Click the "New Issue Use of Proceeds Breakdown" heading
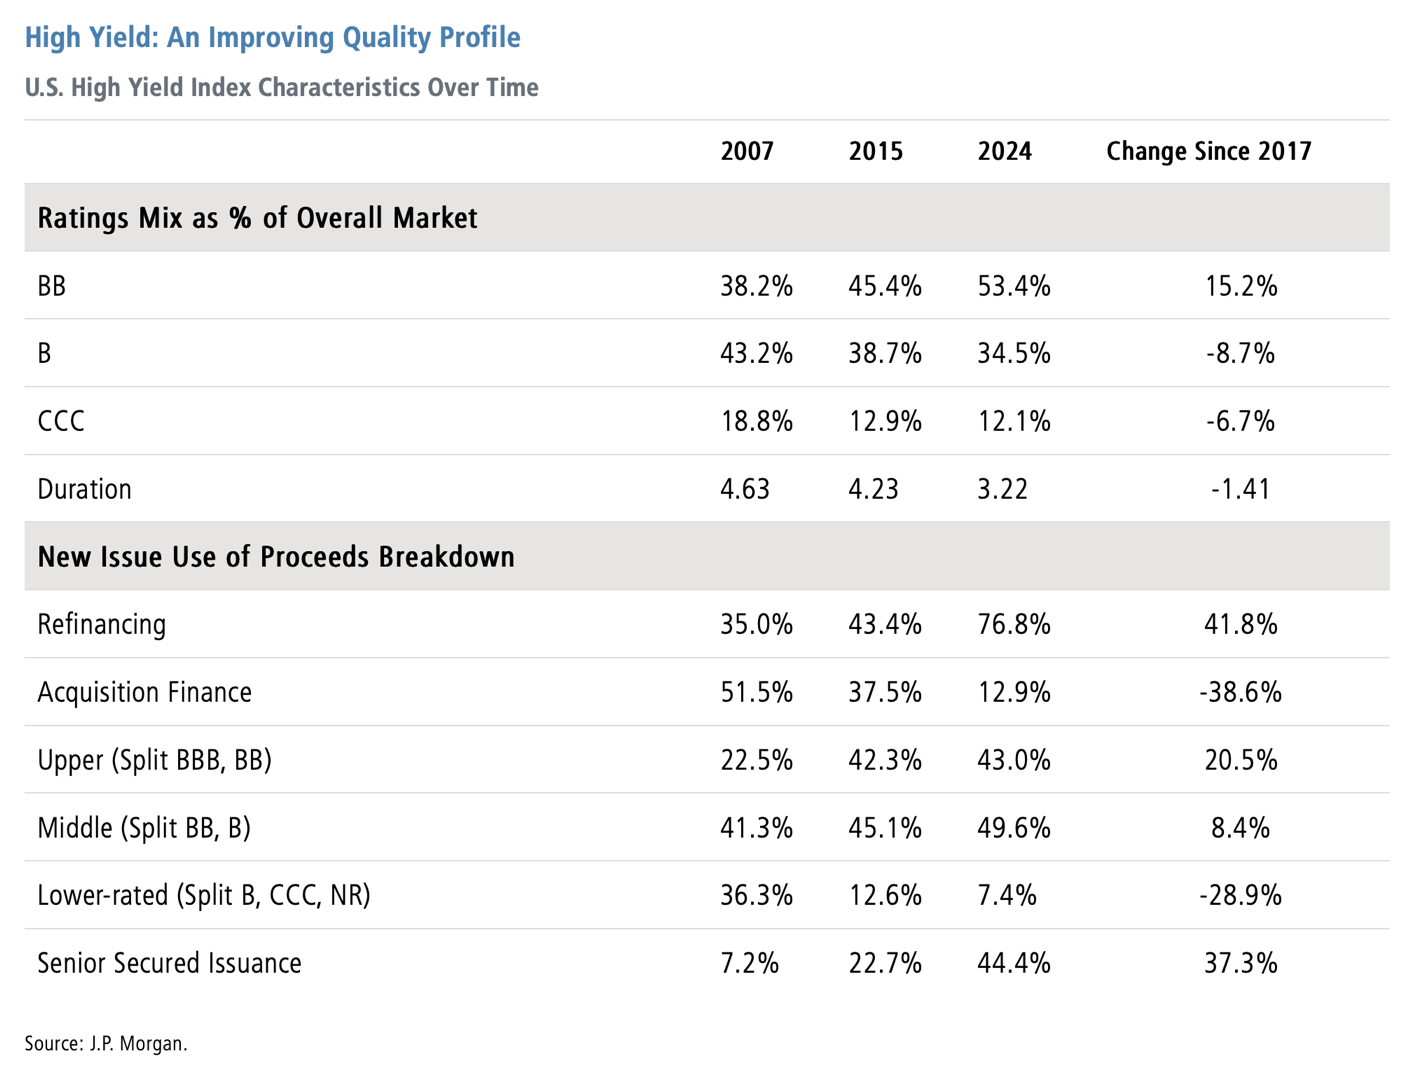Screen dimensions: 1411x1066 tap(276, 557)
